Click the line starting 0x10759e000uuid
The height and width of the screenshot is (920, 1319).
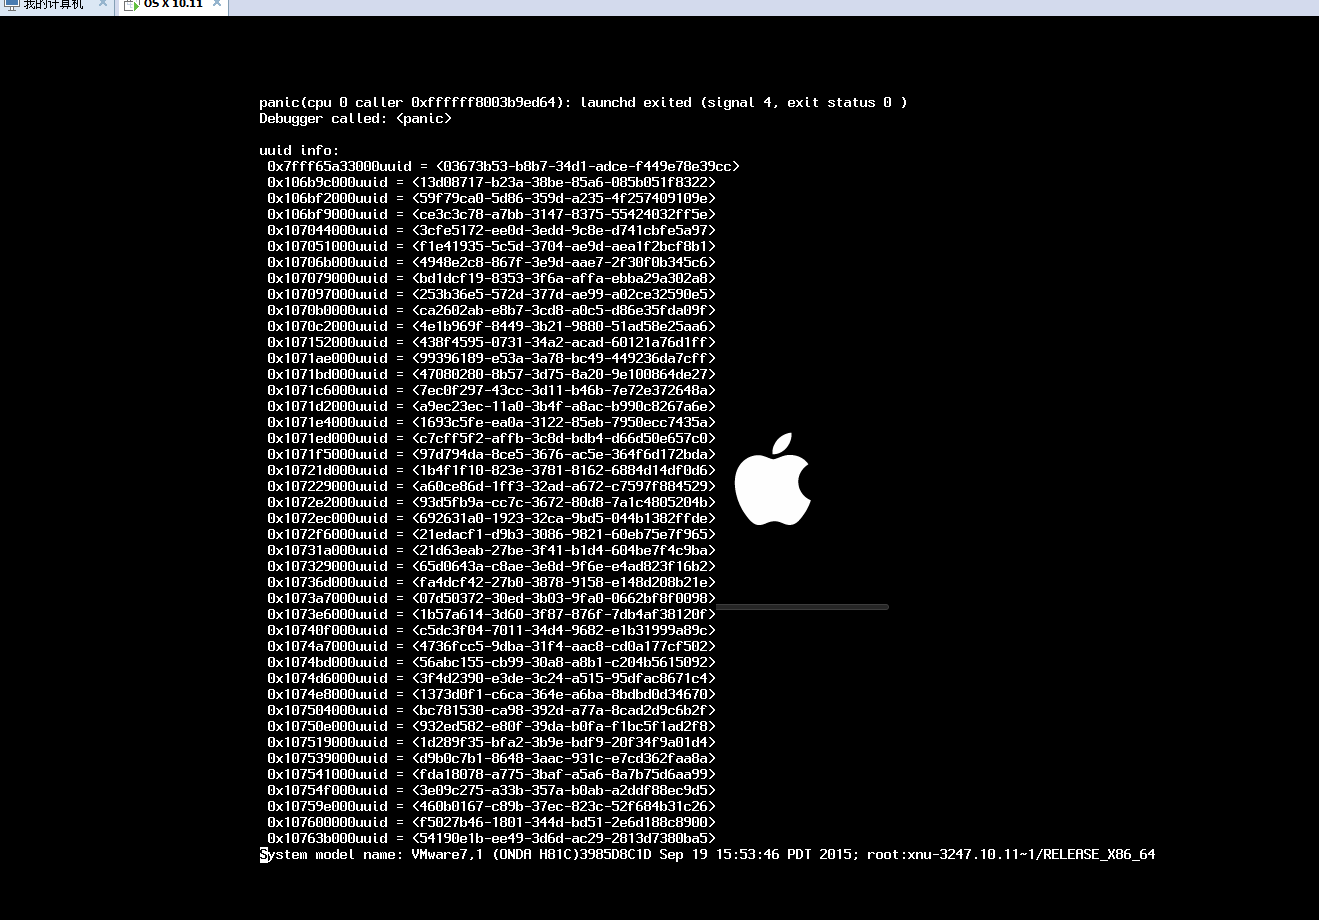[491, 806]
